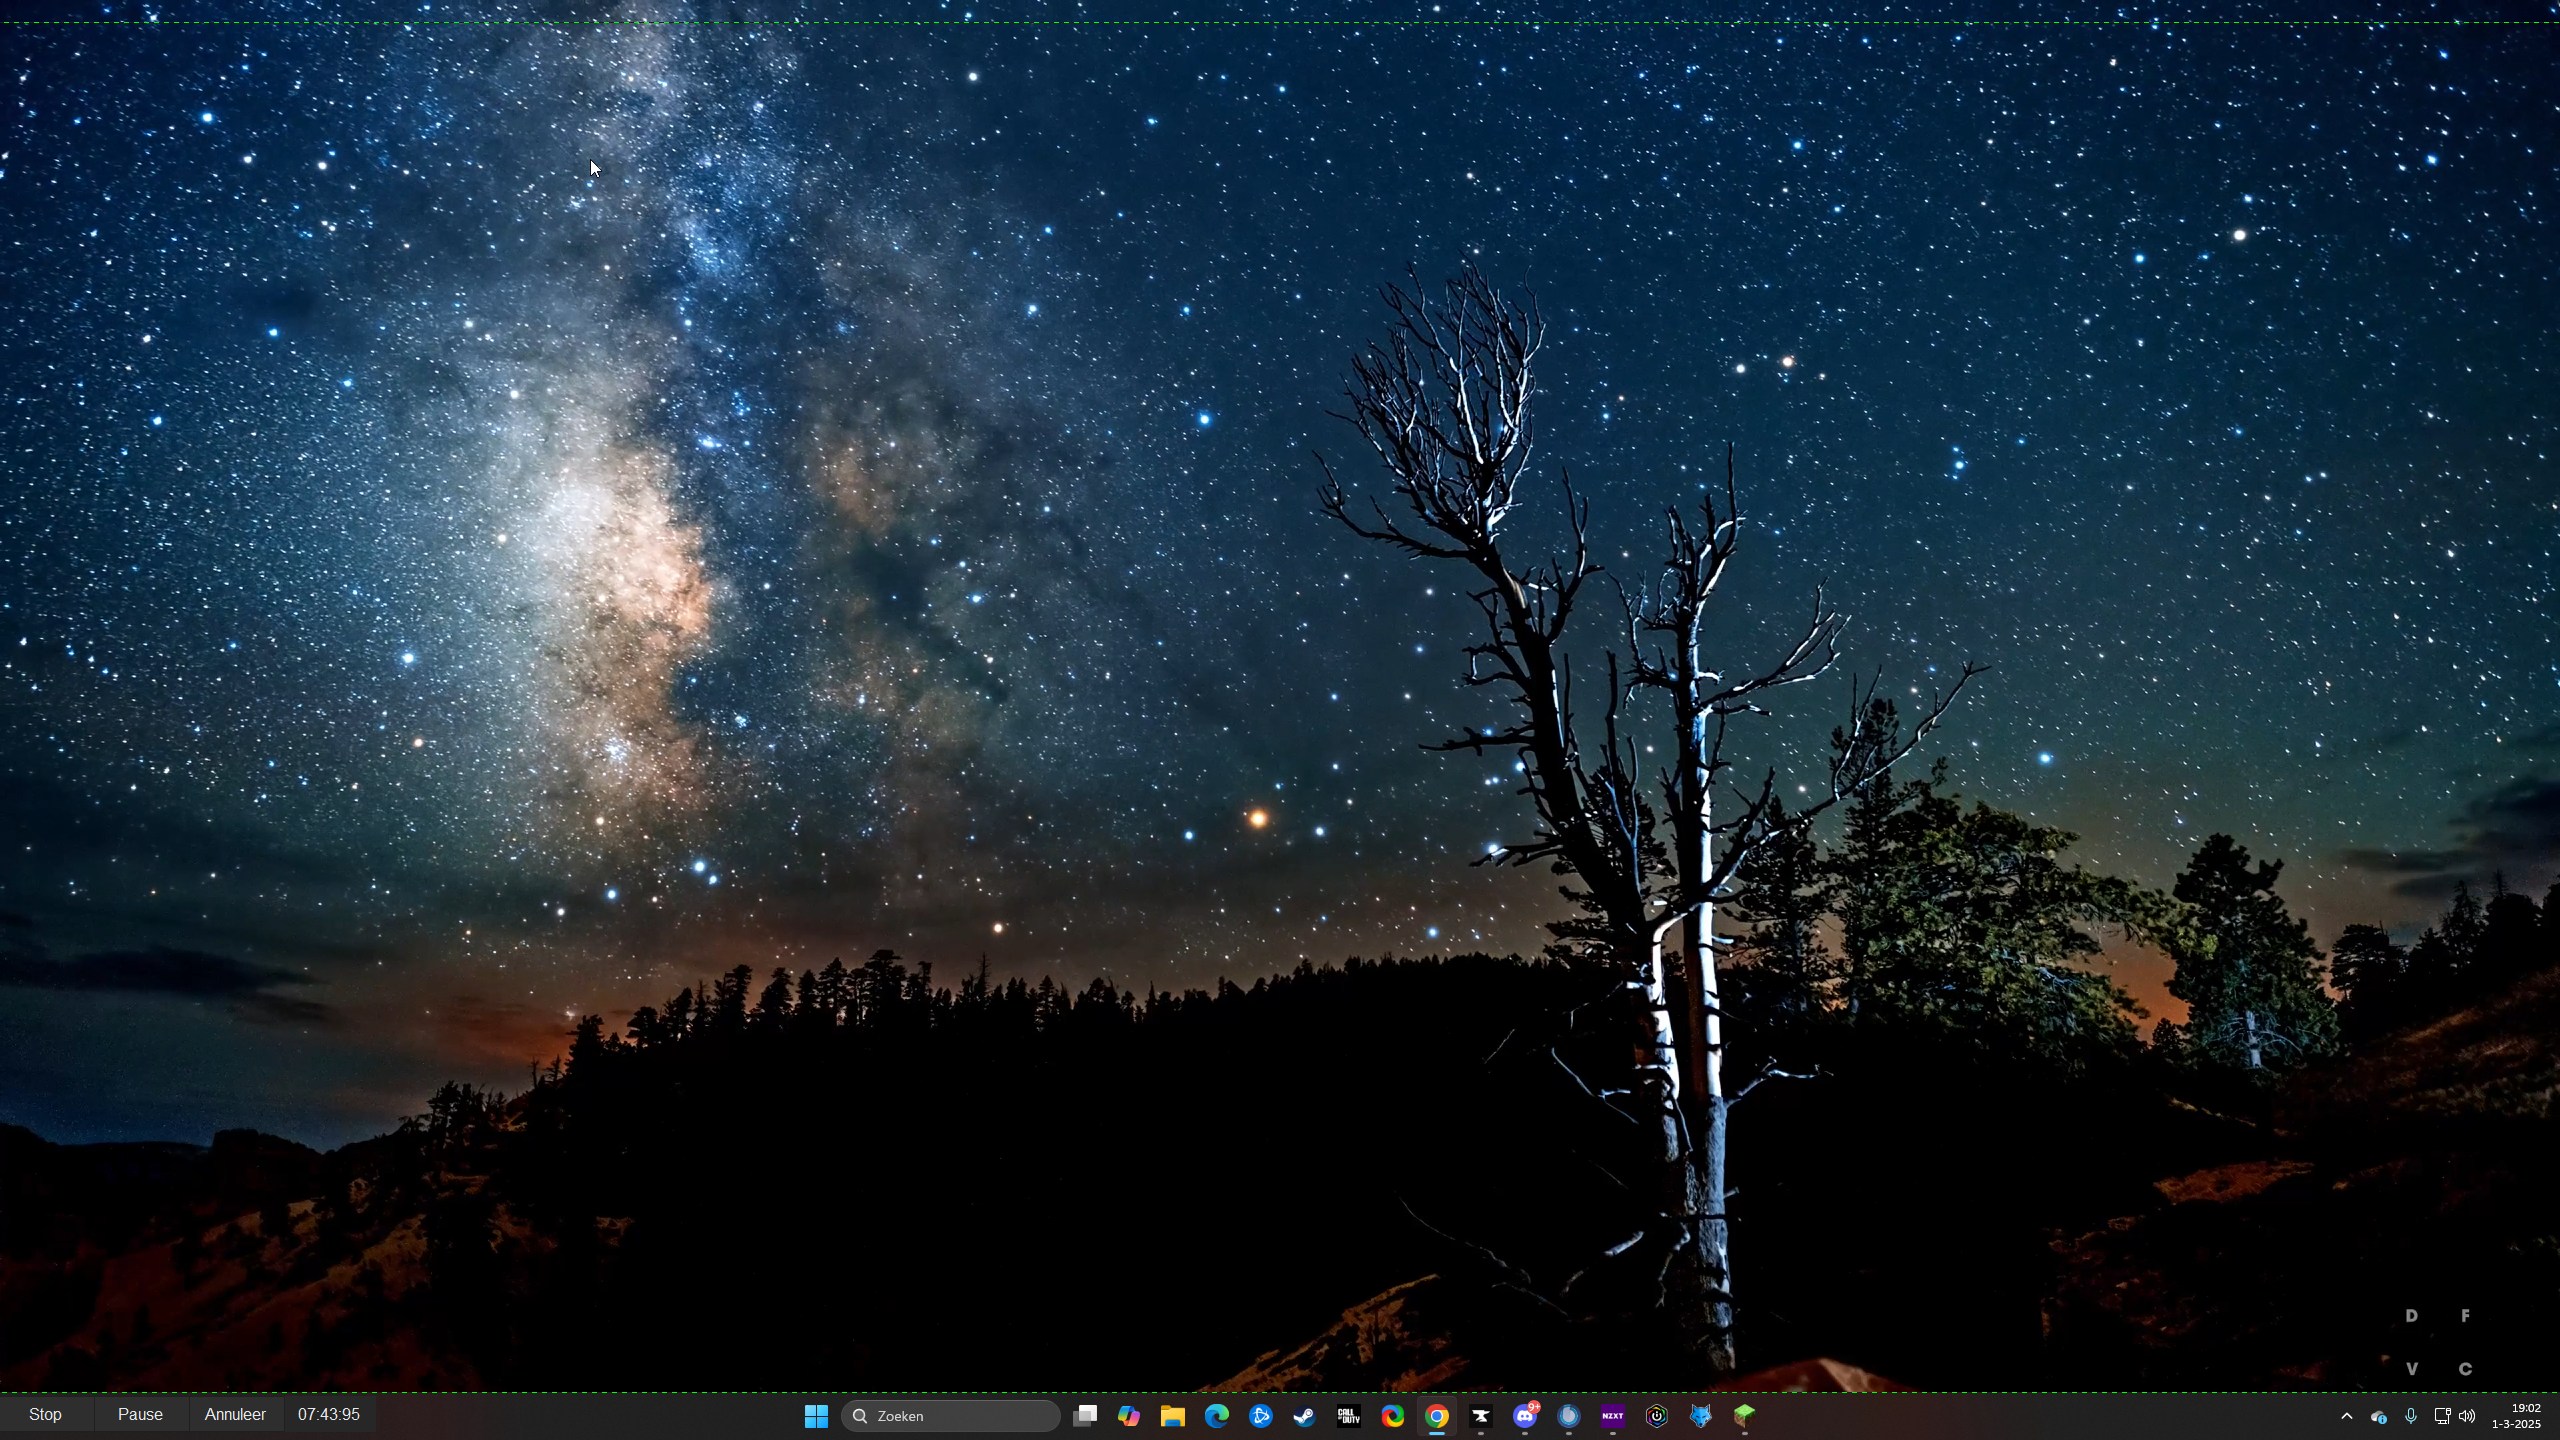Click the Stop recording button

click(x=45, y=1415)
